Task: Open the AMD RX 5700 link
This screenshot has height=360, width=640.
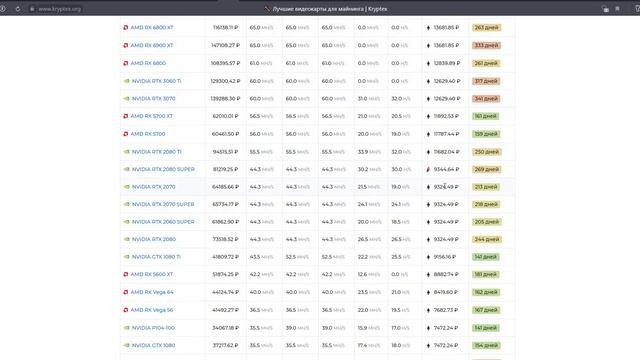Action: (148, 134)
